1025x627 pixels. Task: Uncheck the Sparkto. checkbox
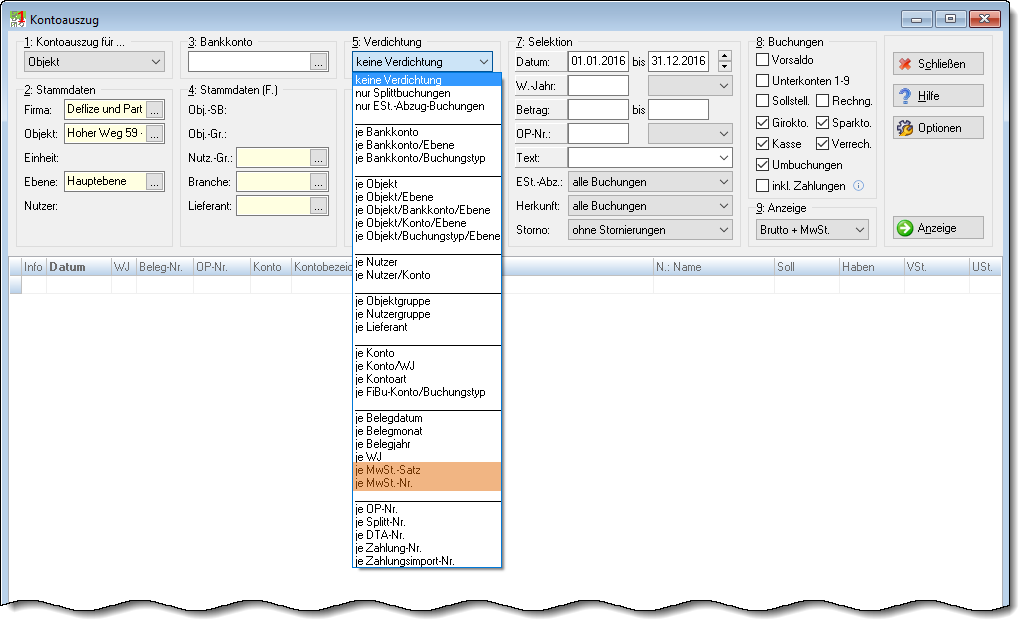pos(822,123)
